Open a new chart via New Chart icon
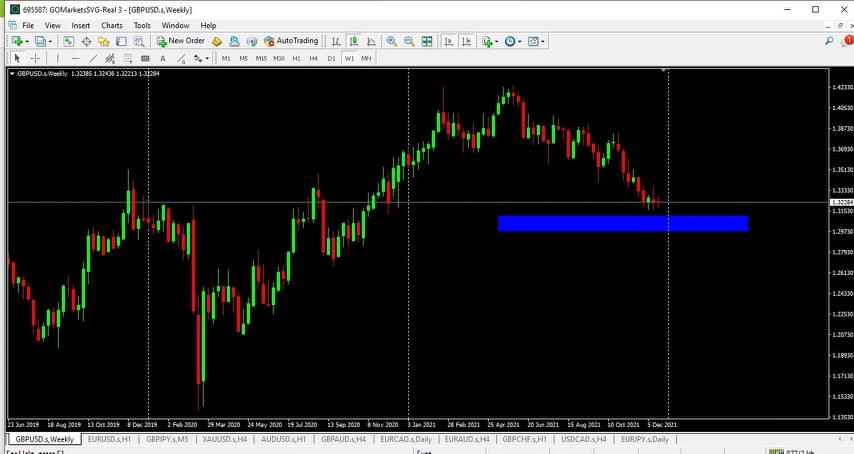 (x=17, y=41)
